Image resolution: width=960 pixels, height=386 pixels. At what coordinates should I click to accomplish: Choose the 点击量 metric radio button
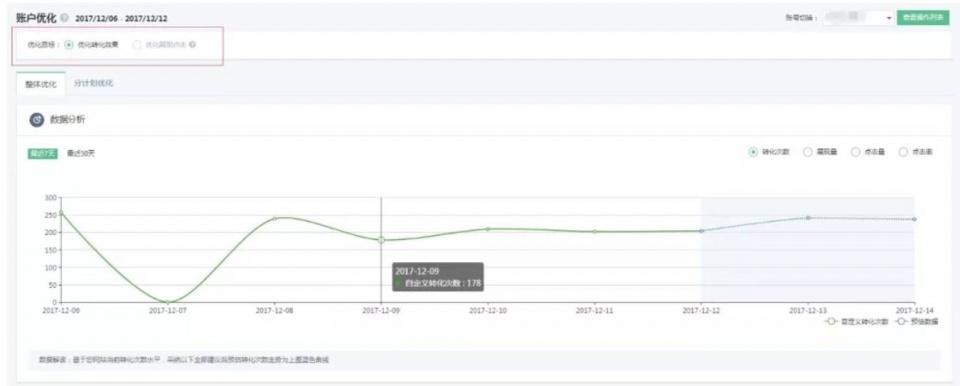click(x=856, y=152)
